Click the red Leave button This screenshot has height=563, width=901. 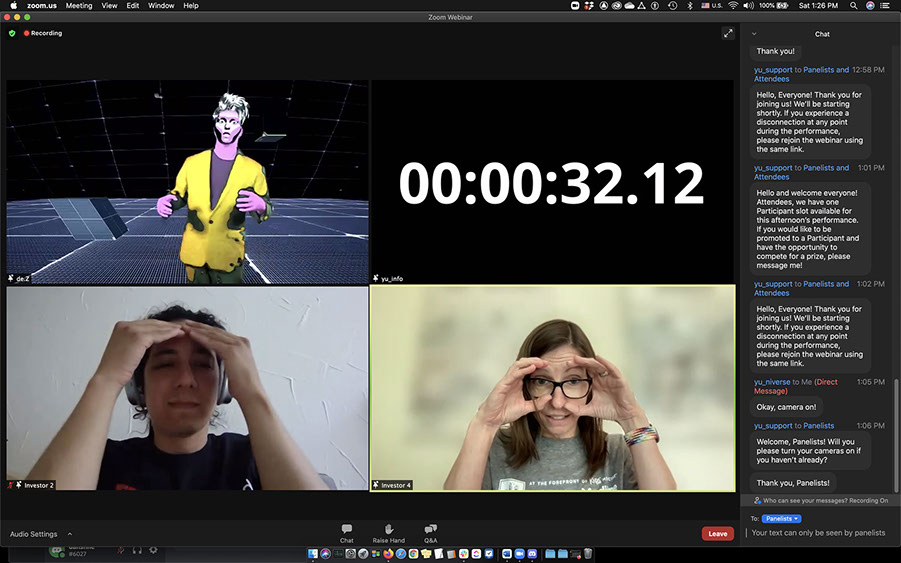click(x=717, y=534)
